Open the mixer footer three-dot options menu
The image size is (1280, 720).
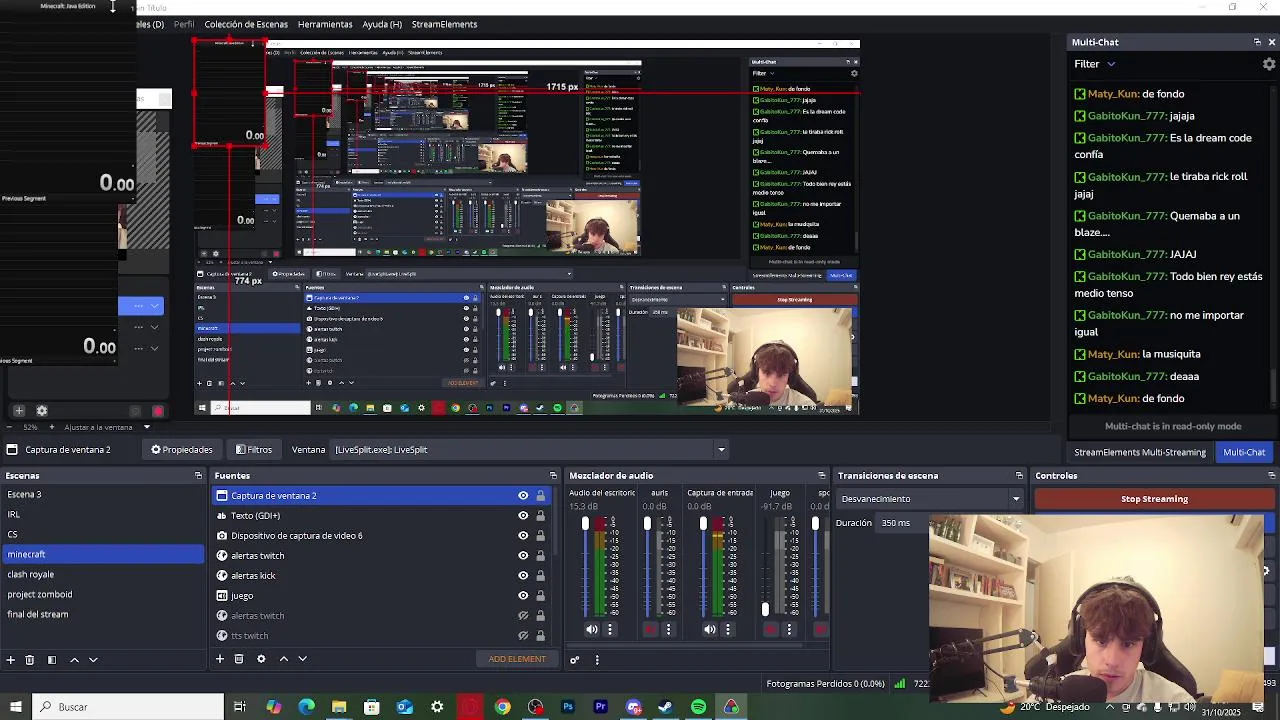(597, 660)
